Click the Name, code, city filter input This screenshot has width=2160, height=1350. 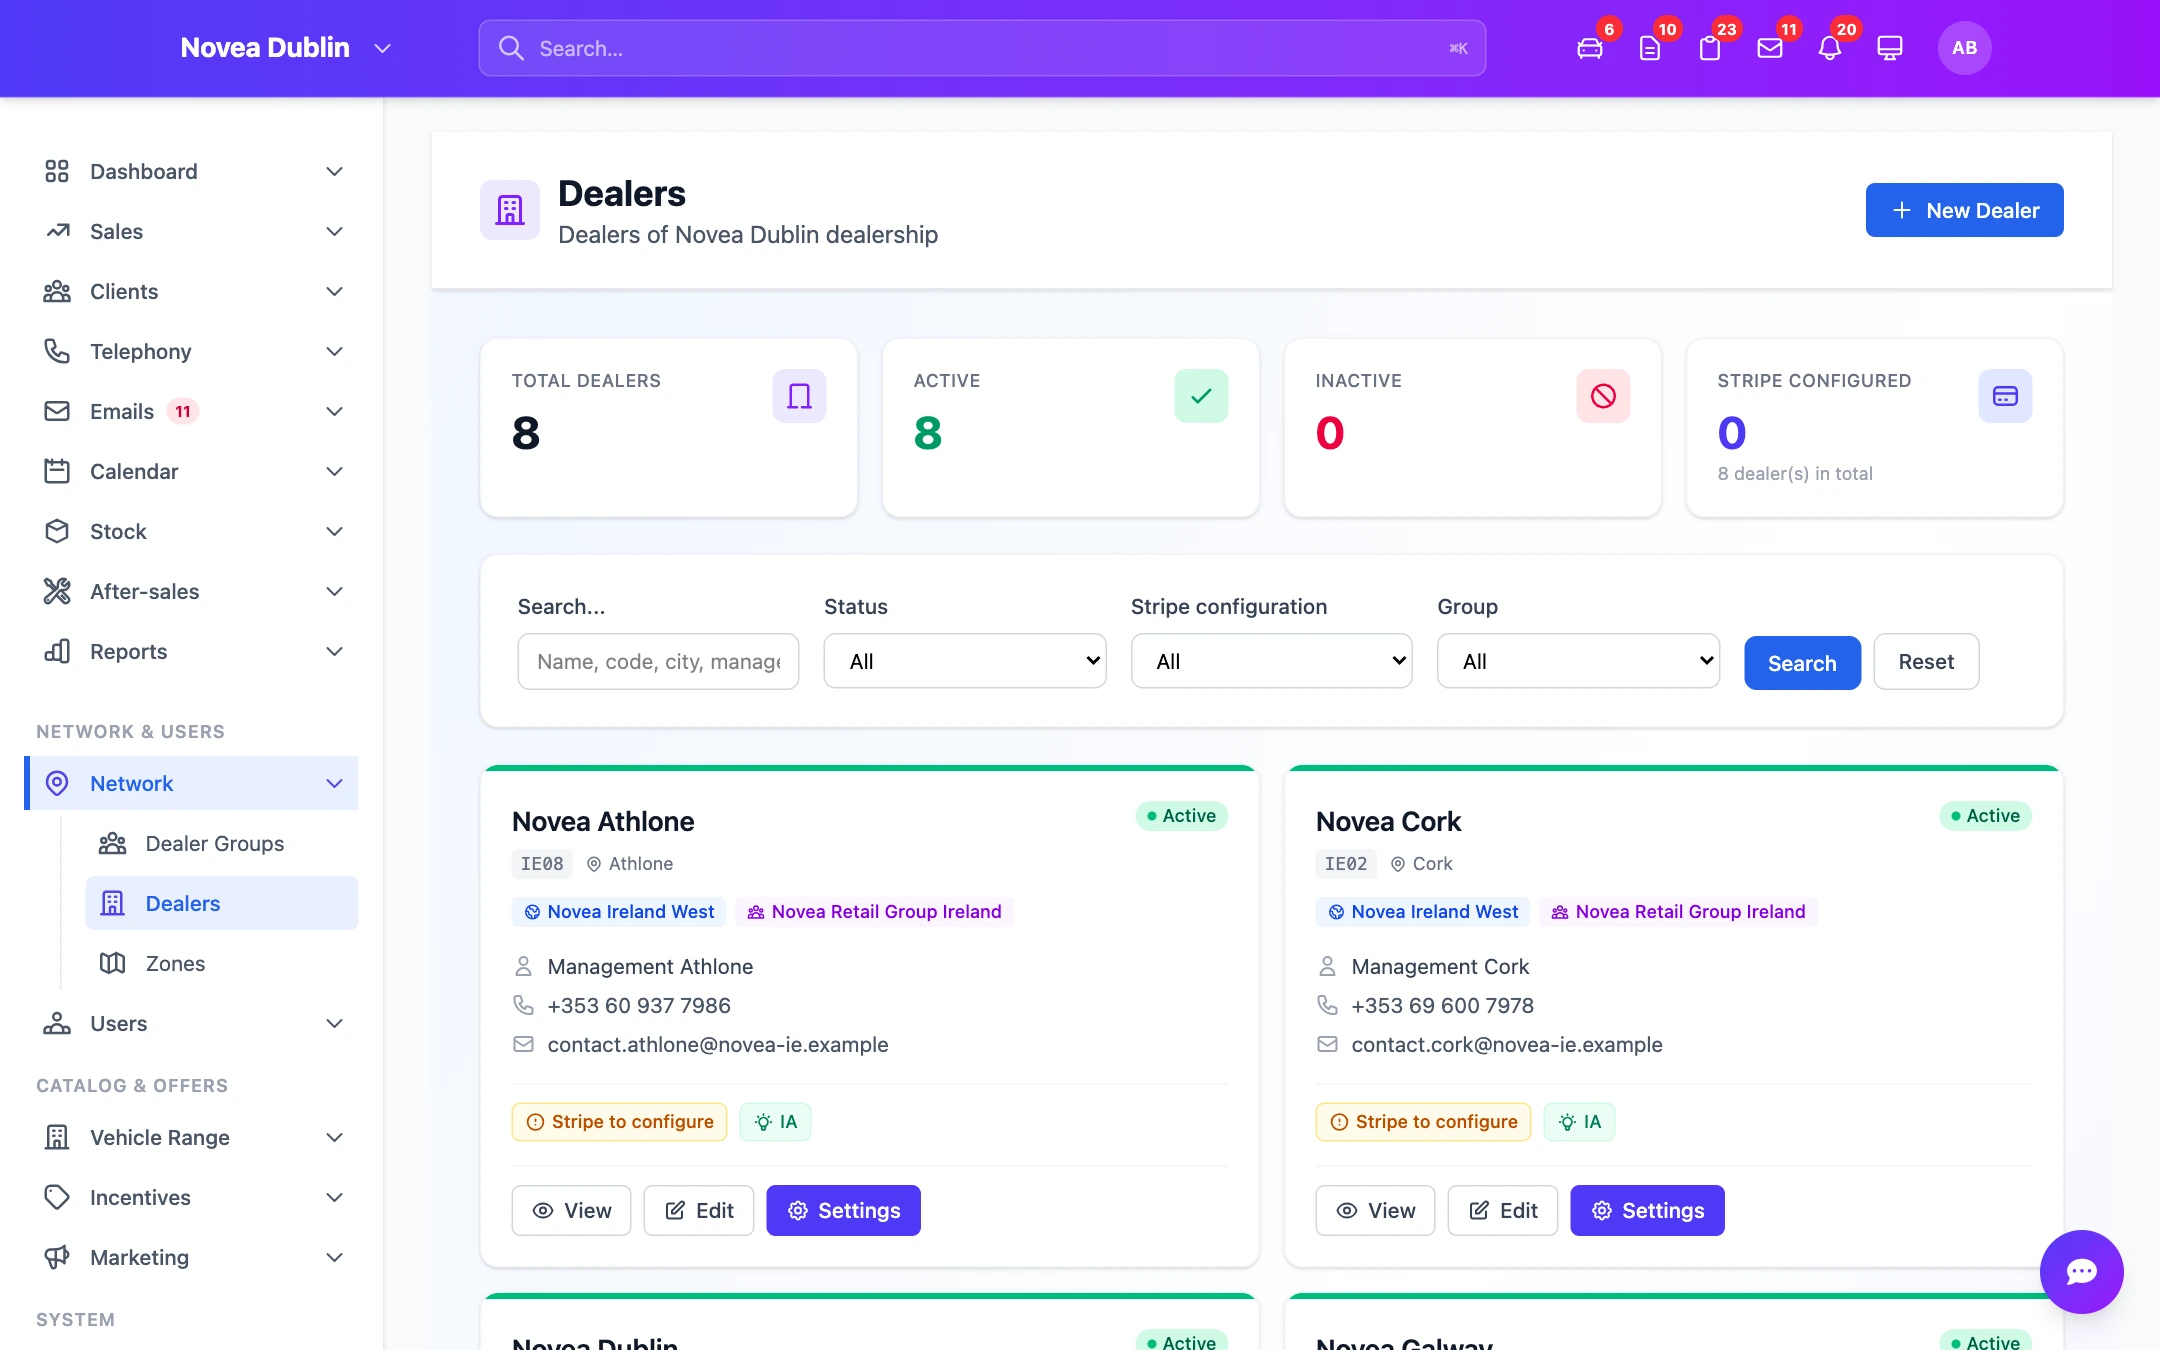click(x=658, y=661)
